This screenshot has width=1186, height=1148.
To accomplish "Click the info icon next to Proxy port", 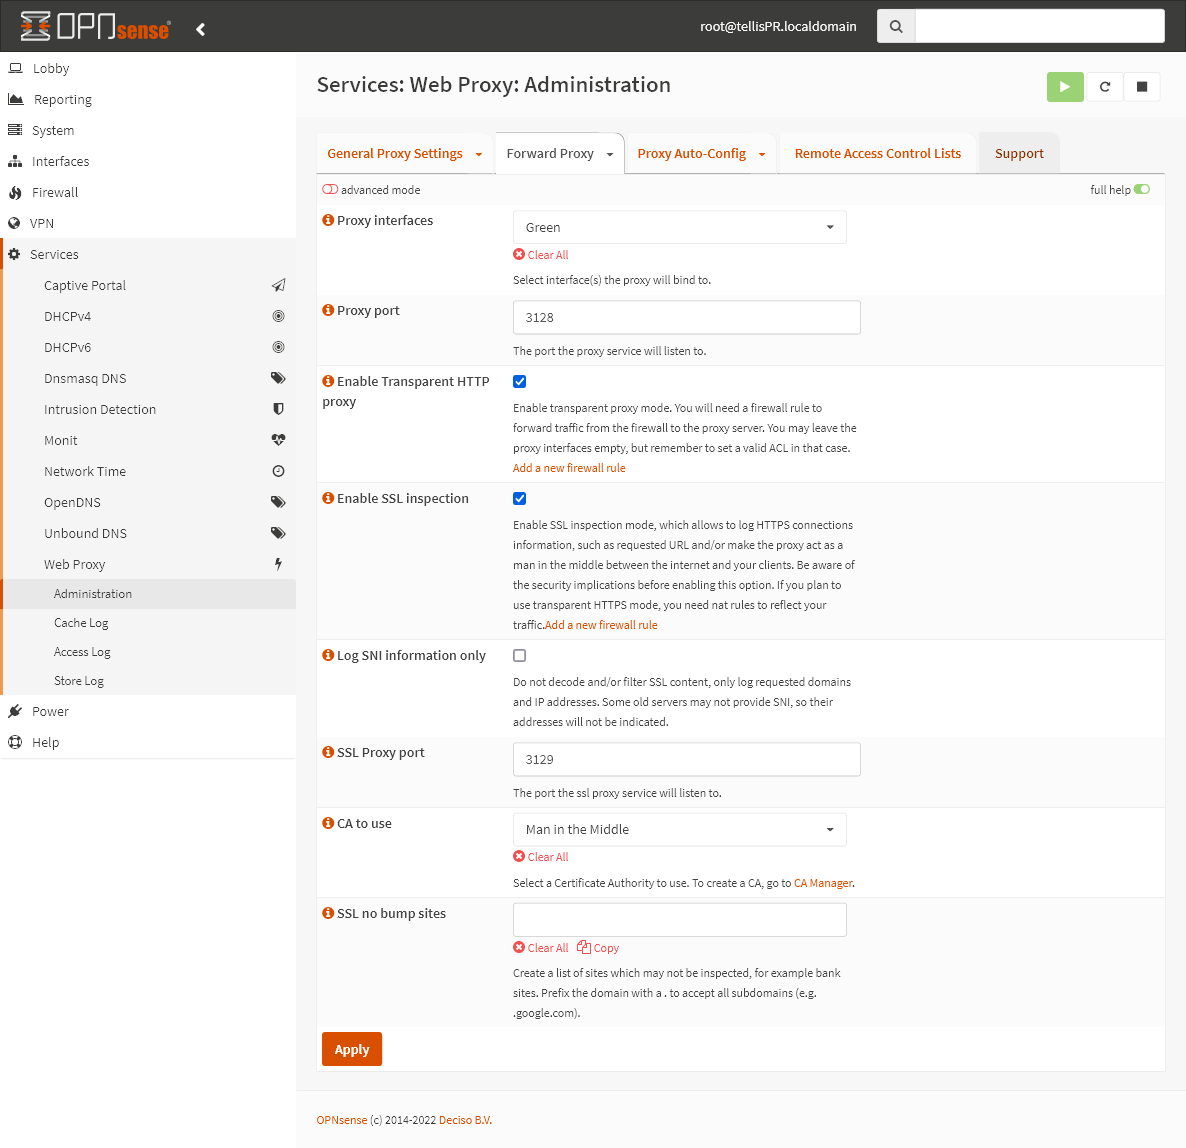I will [x=328, y=309].
